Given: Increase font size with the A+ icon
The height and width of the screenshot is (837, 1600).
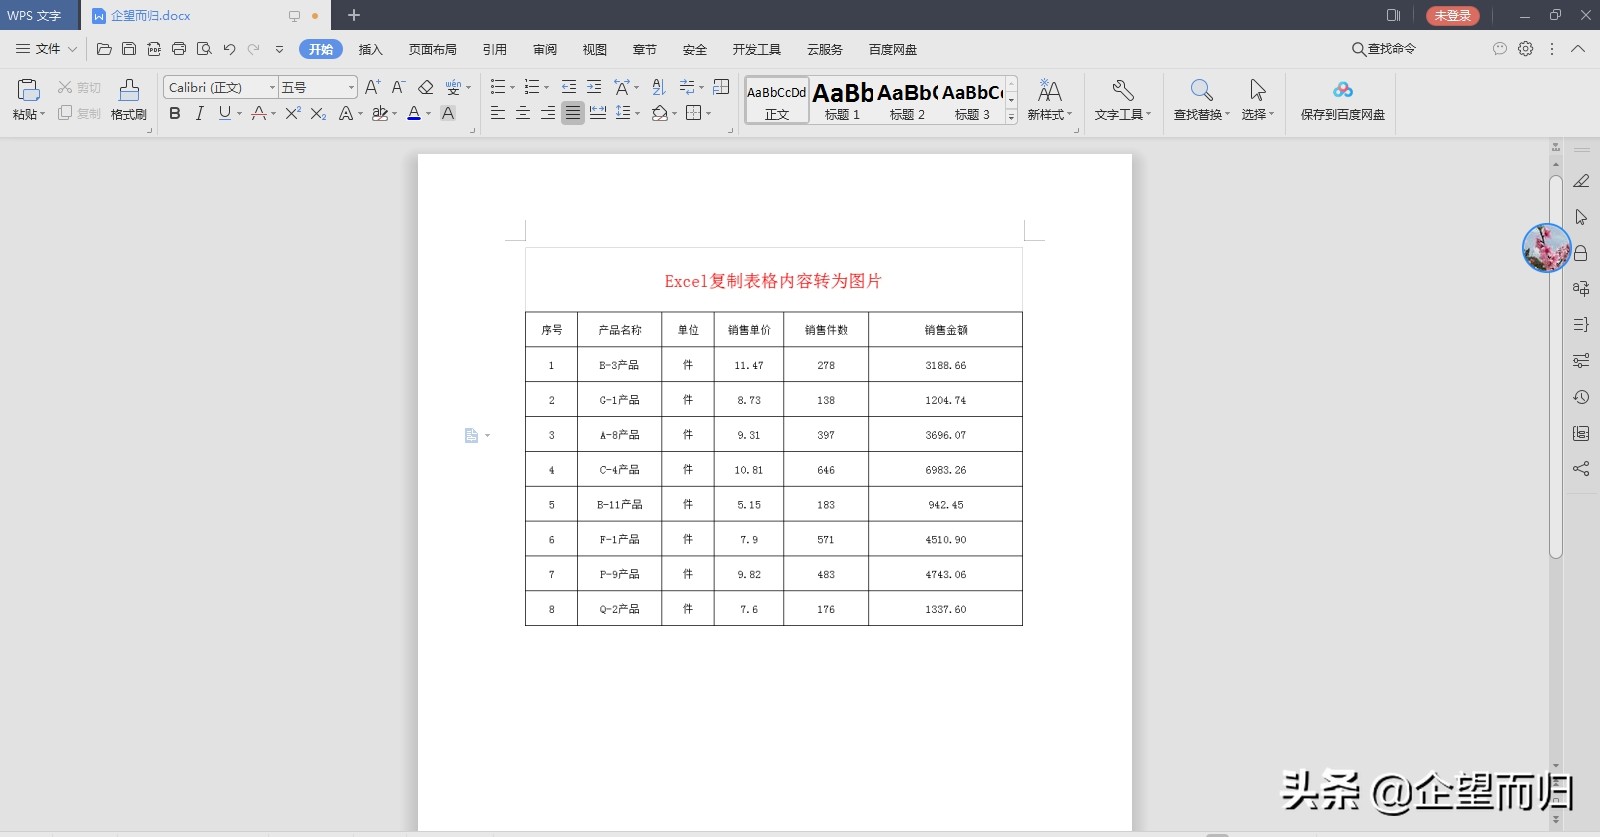Looking at the screenshot, I should [x=372, y=87].
